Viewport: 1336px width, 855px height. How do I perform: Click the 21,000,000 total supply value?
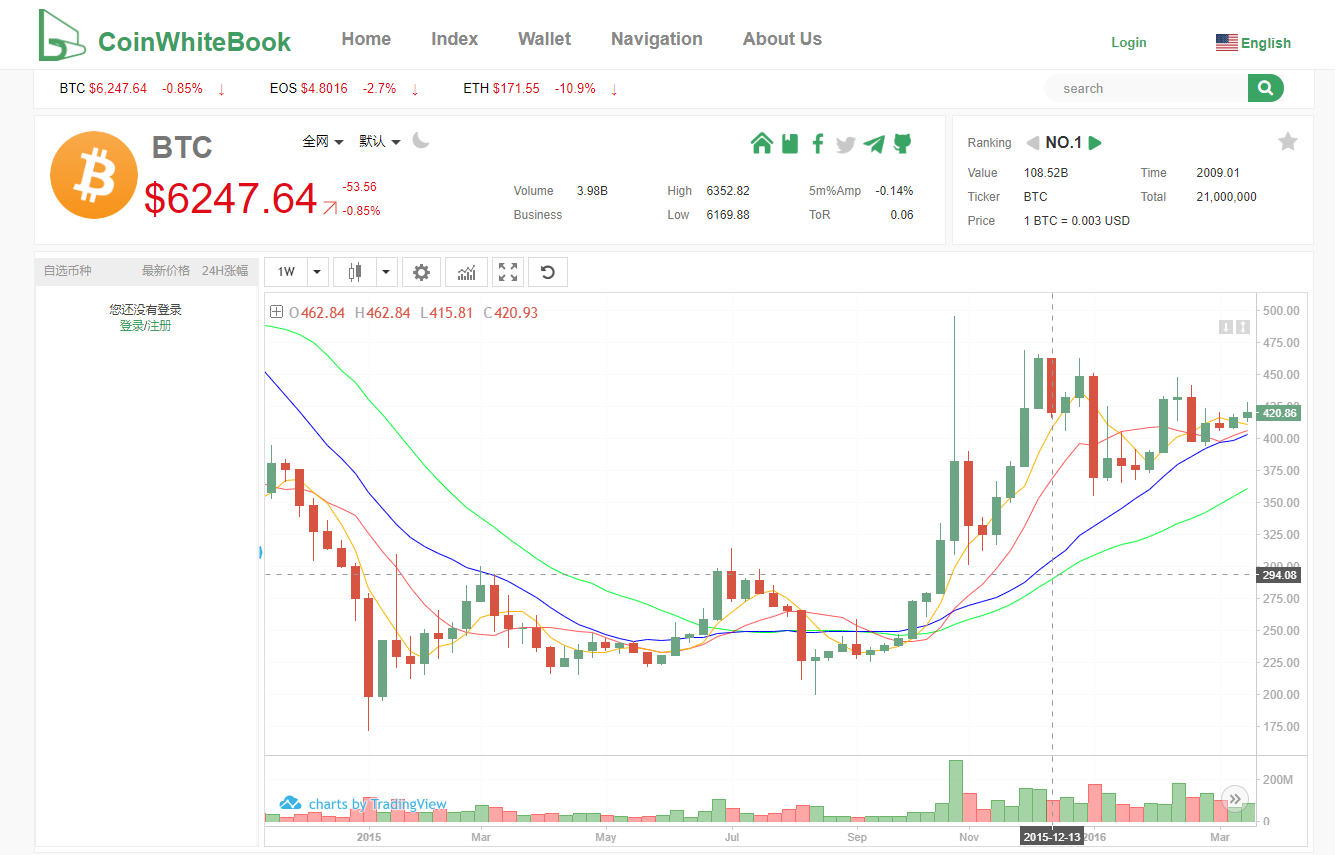(1226, 197)
